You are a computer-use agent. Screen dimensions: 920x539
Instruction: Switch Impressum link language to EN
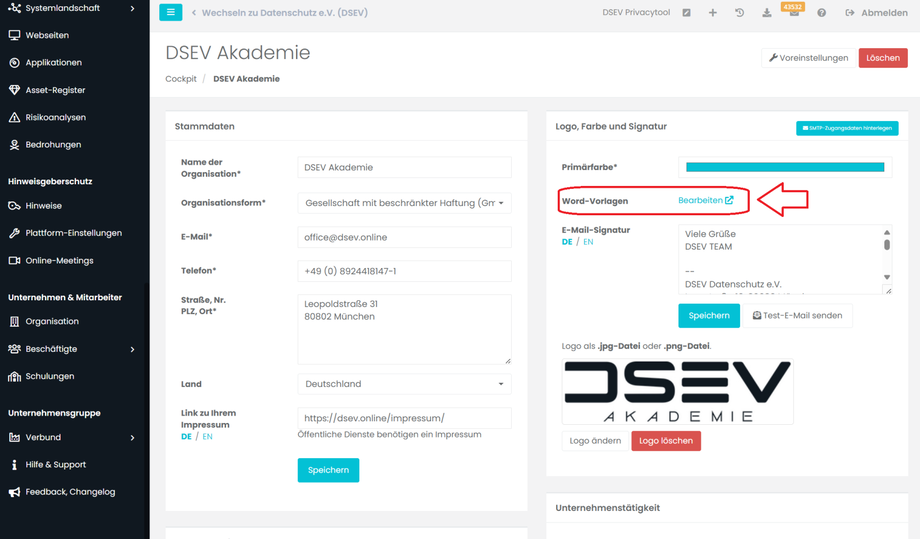[x=208, y=437]
